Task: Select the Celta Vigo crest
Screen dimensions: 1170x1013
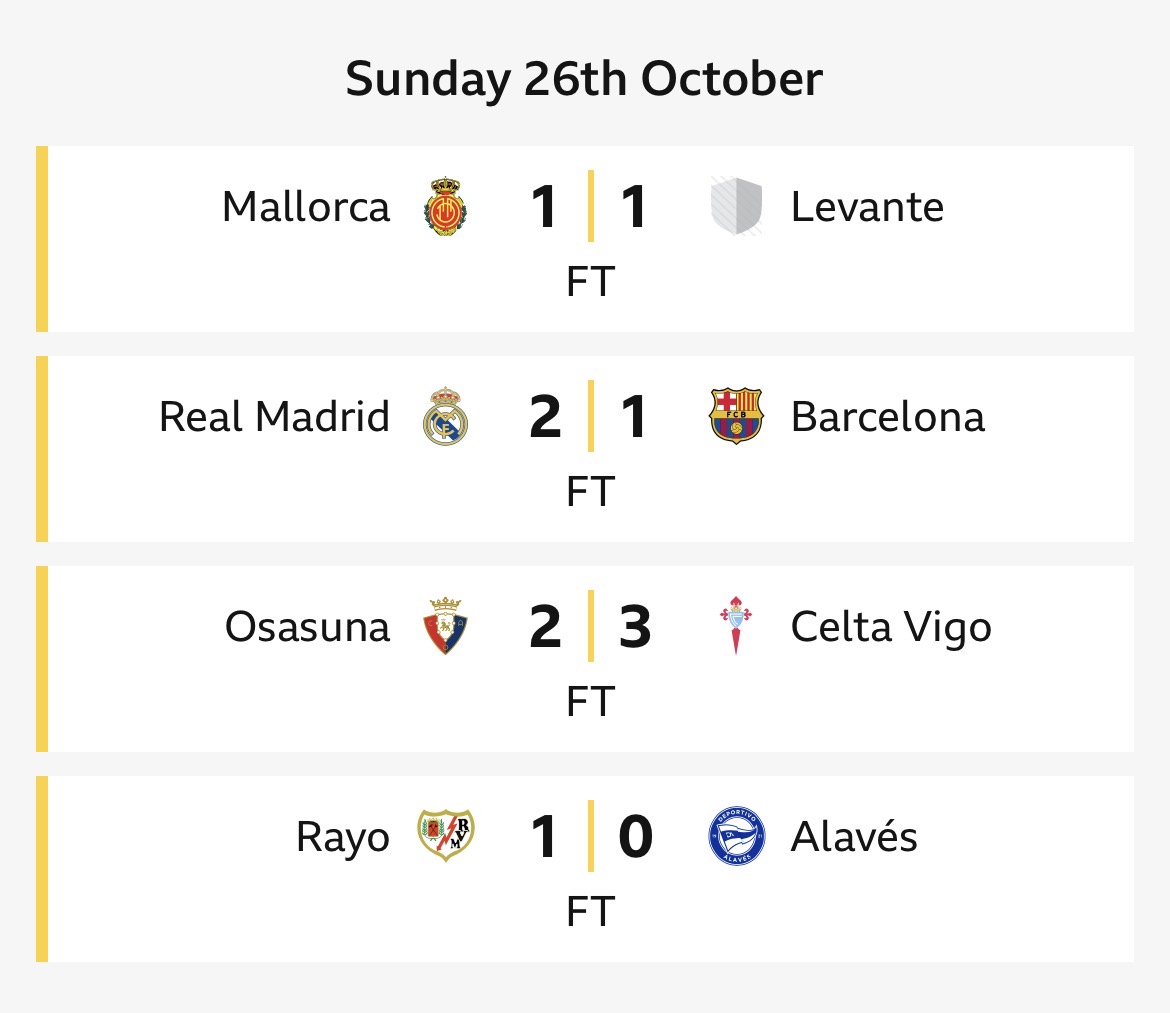Action: (736, 627)
